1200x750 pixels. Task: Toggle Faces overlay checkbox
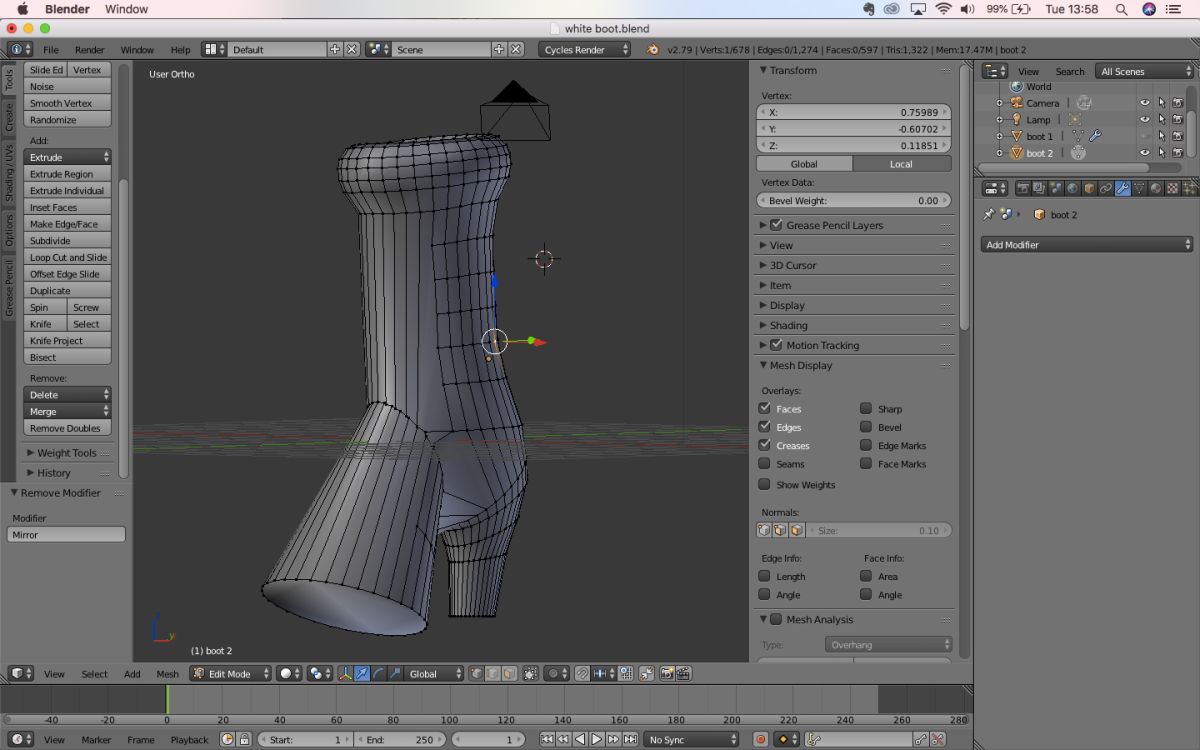(x=764, y=408)
